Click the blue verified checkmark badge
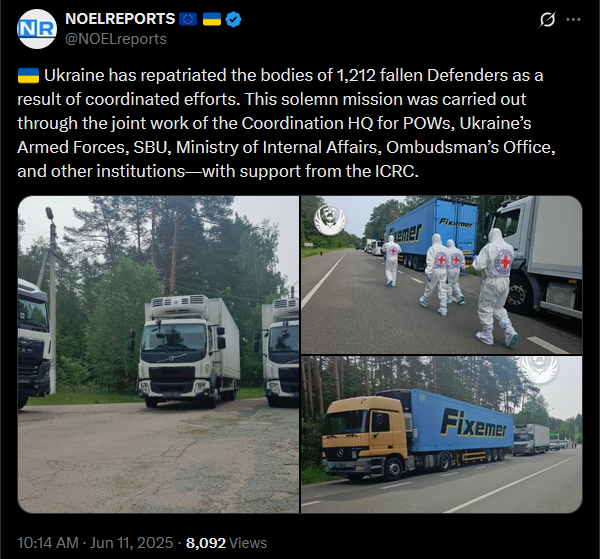The height and width of the screenshot is (559, 600). coord(233,19)
